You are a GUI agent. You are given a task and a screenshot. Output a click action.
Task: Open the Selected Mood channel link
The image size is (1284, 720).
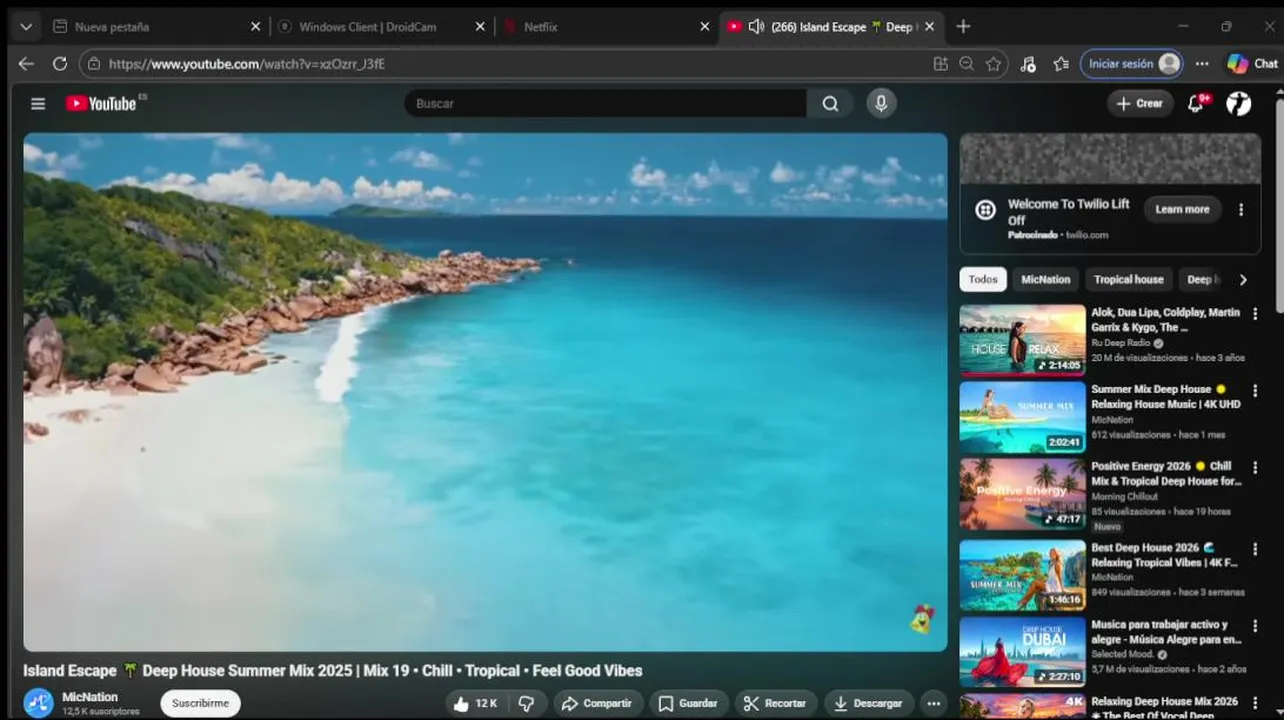click(1124, 654)
